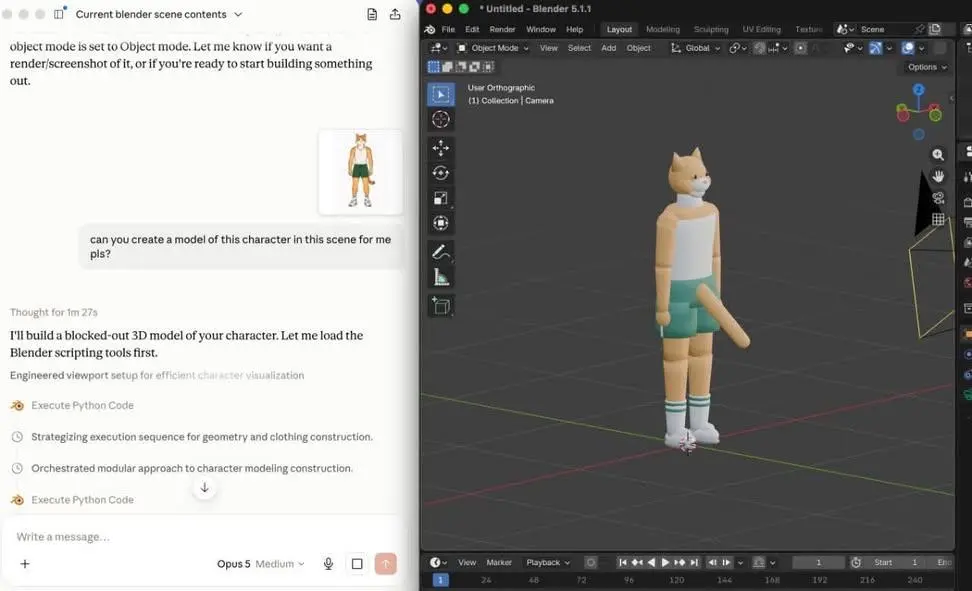The image size is (972, 591).
Task: Click the Blender logo menu icon
Action: pos(430,29)
